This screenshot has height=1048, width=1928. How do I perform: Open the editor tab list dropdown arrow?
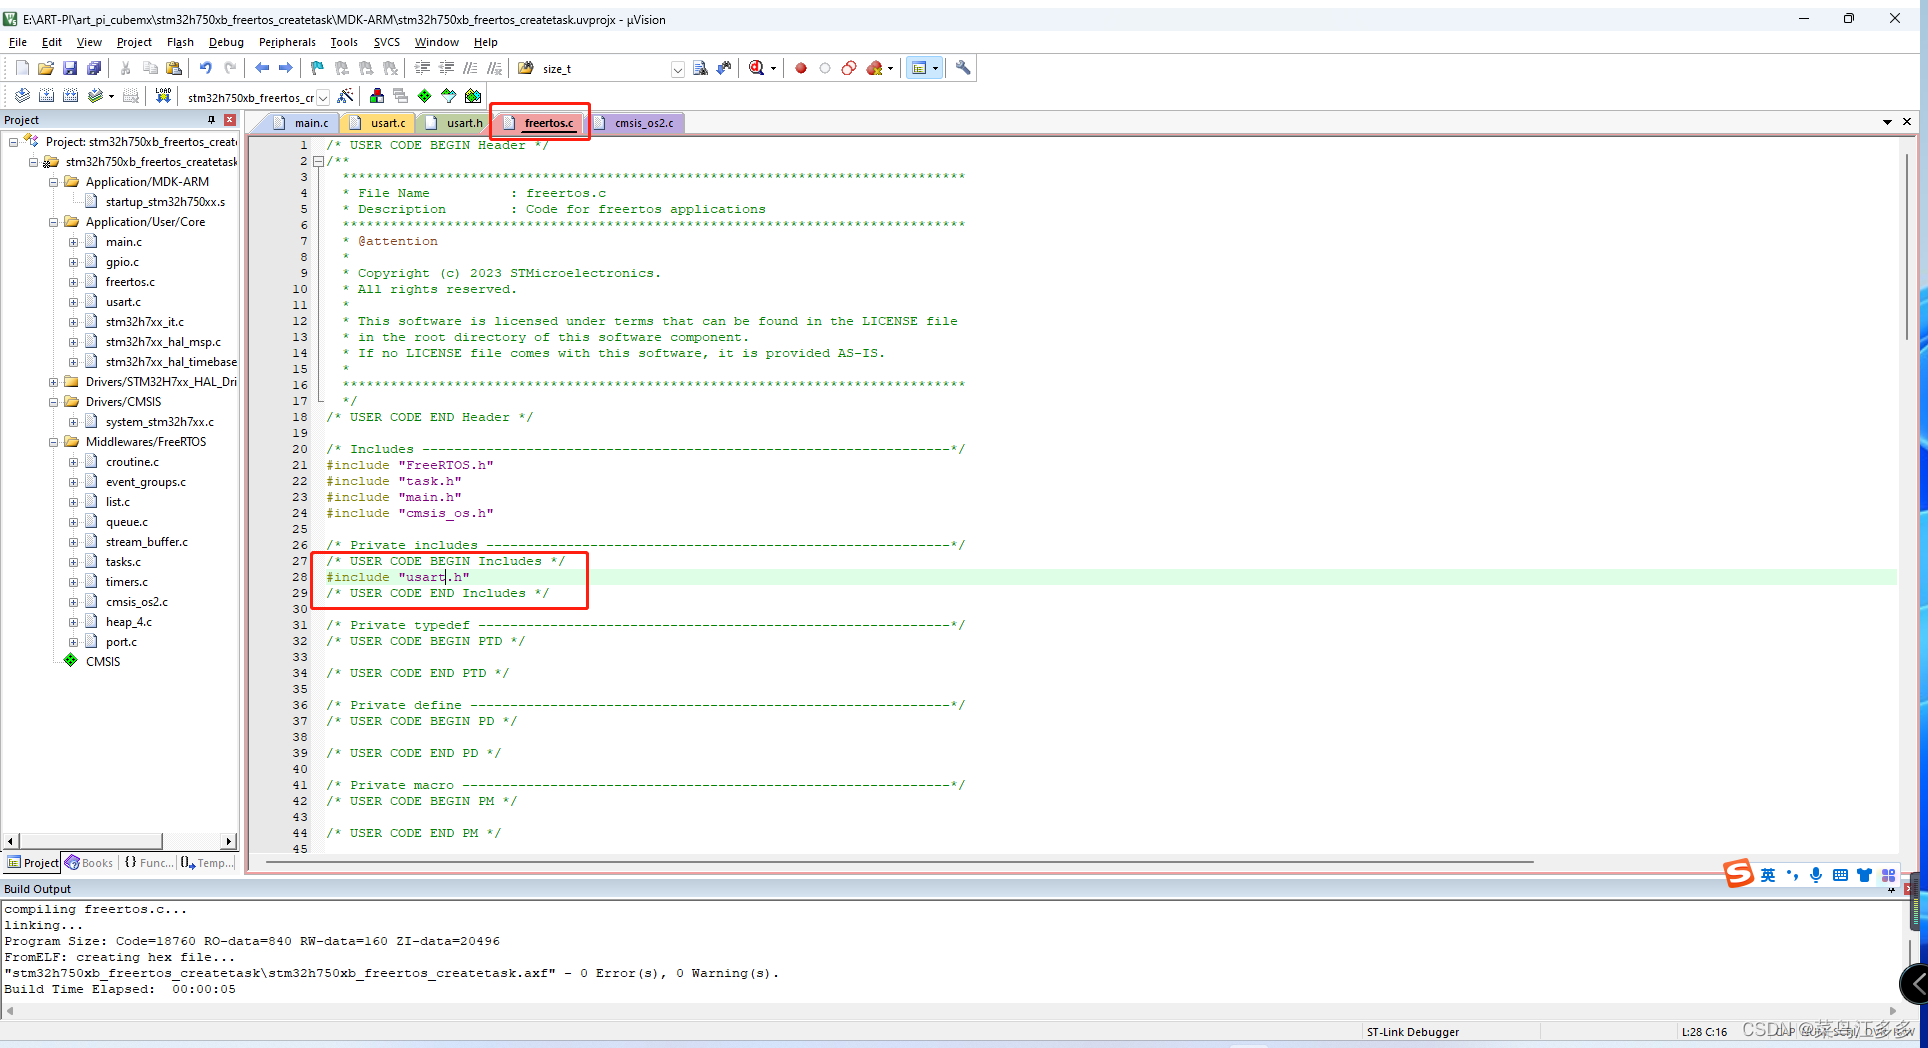point(1887,122)
